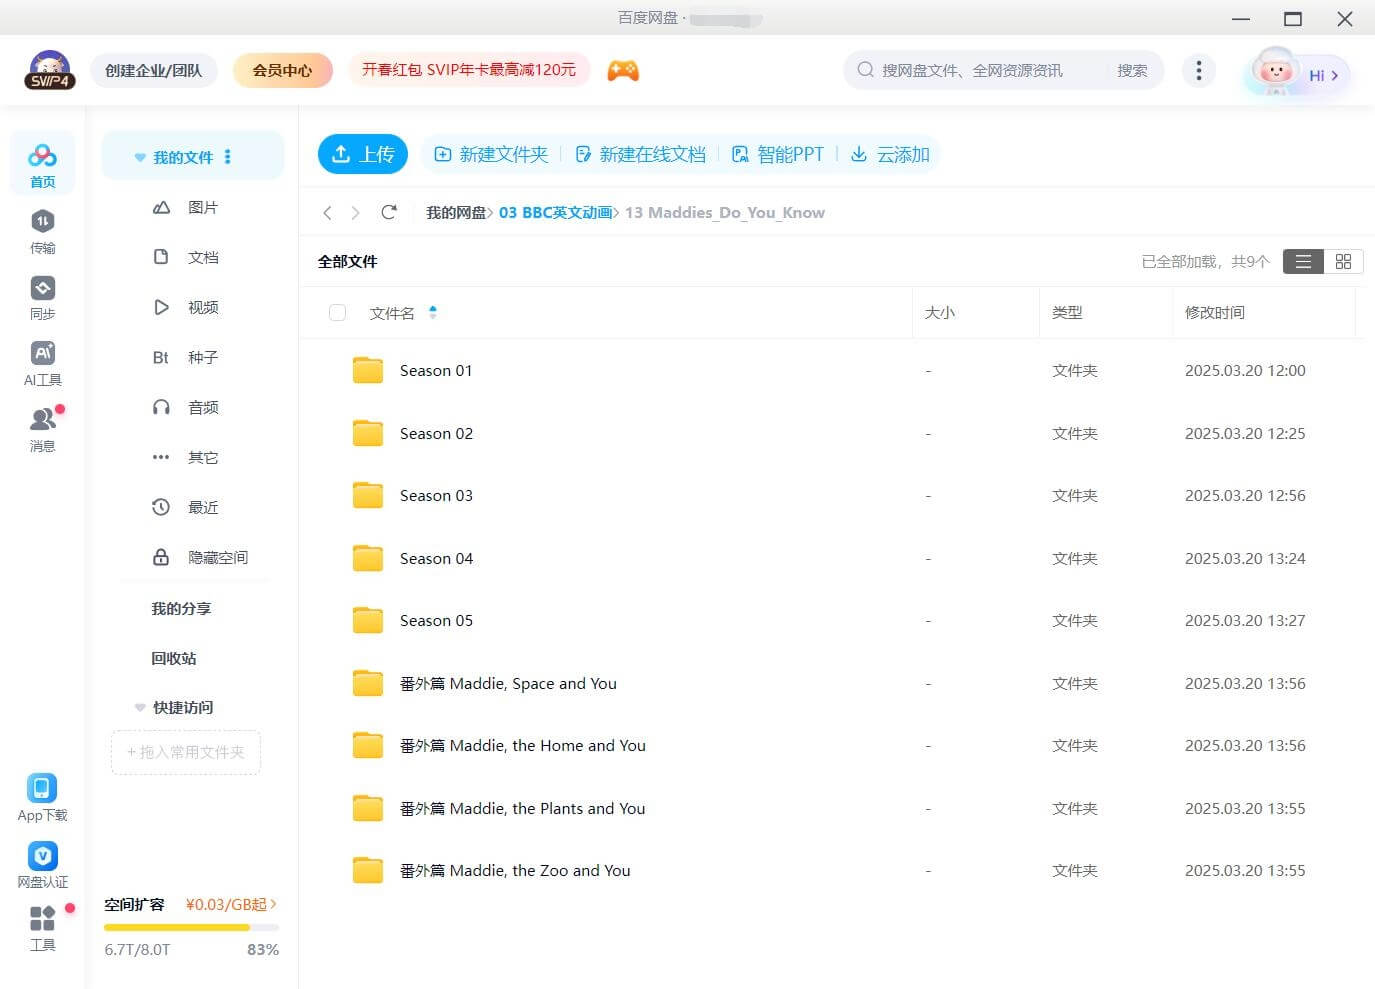
Task: Refresh the current folder view
Action: (x=389, y=212)
